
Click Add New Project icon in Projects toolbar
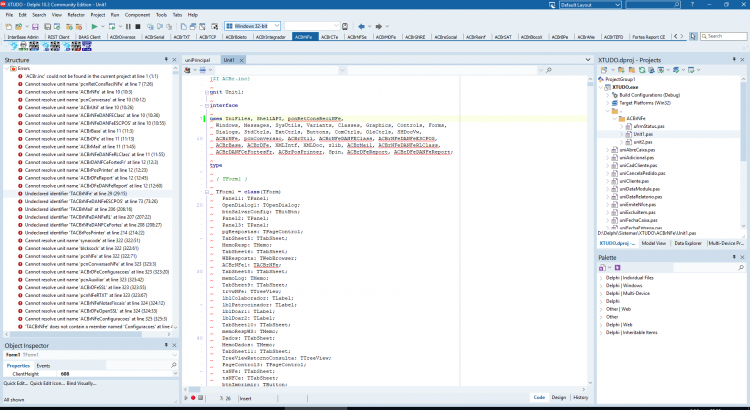click(x=621, y=70)
